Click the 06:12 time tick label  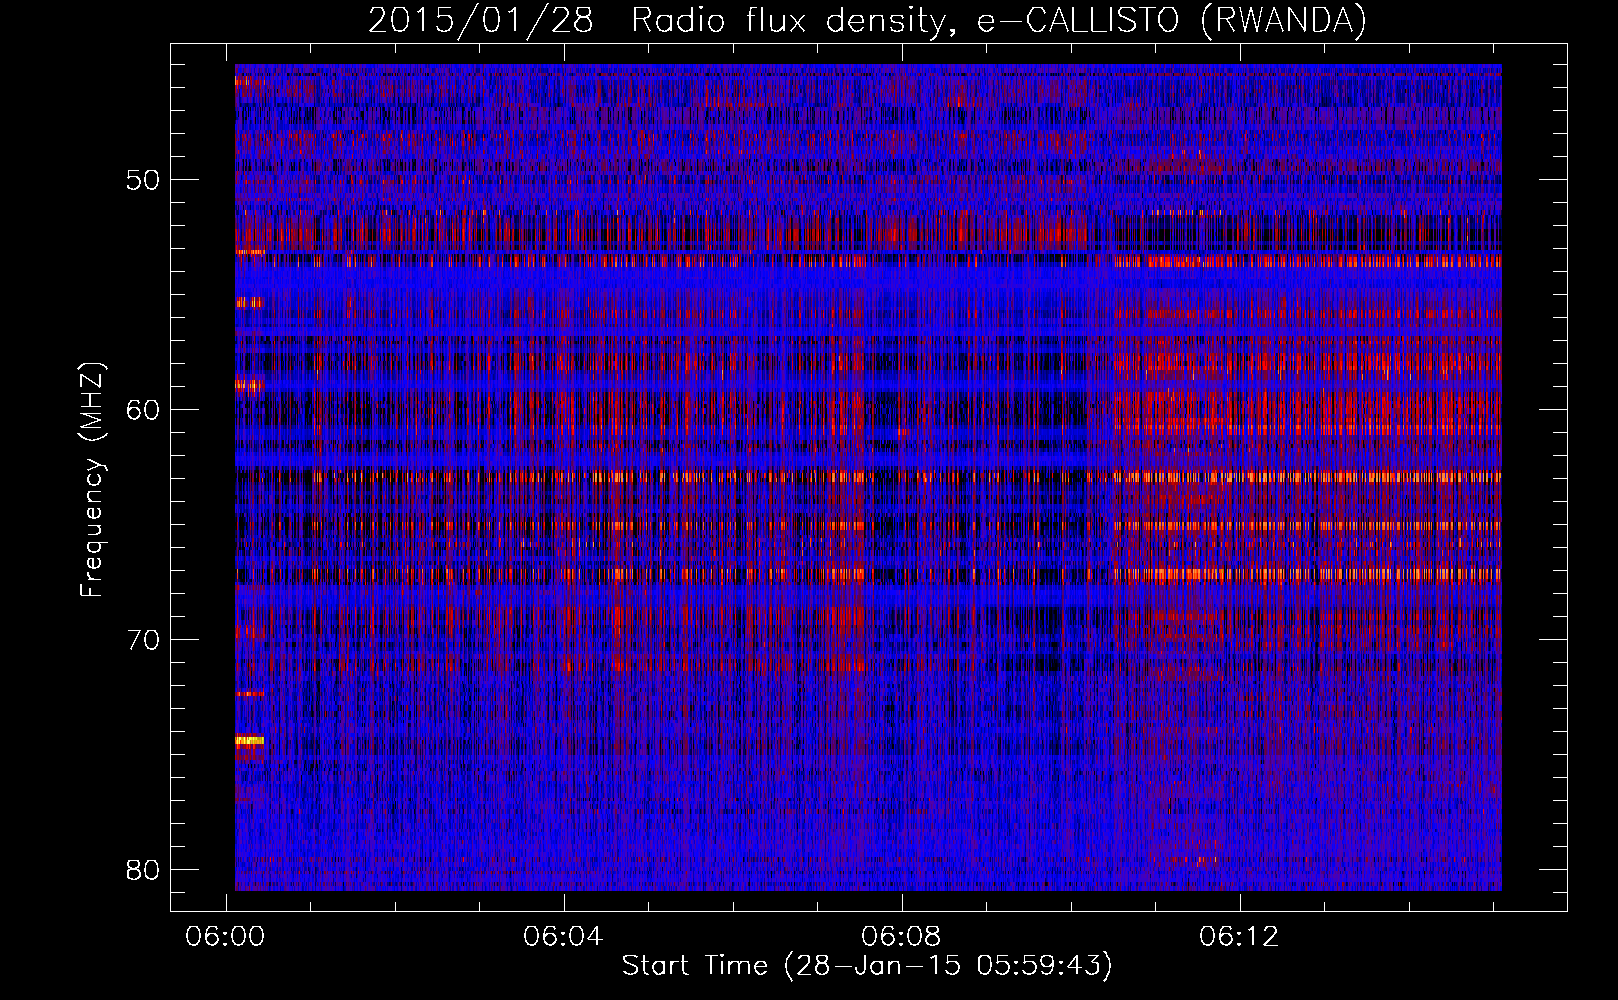point(1240,937)
